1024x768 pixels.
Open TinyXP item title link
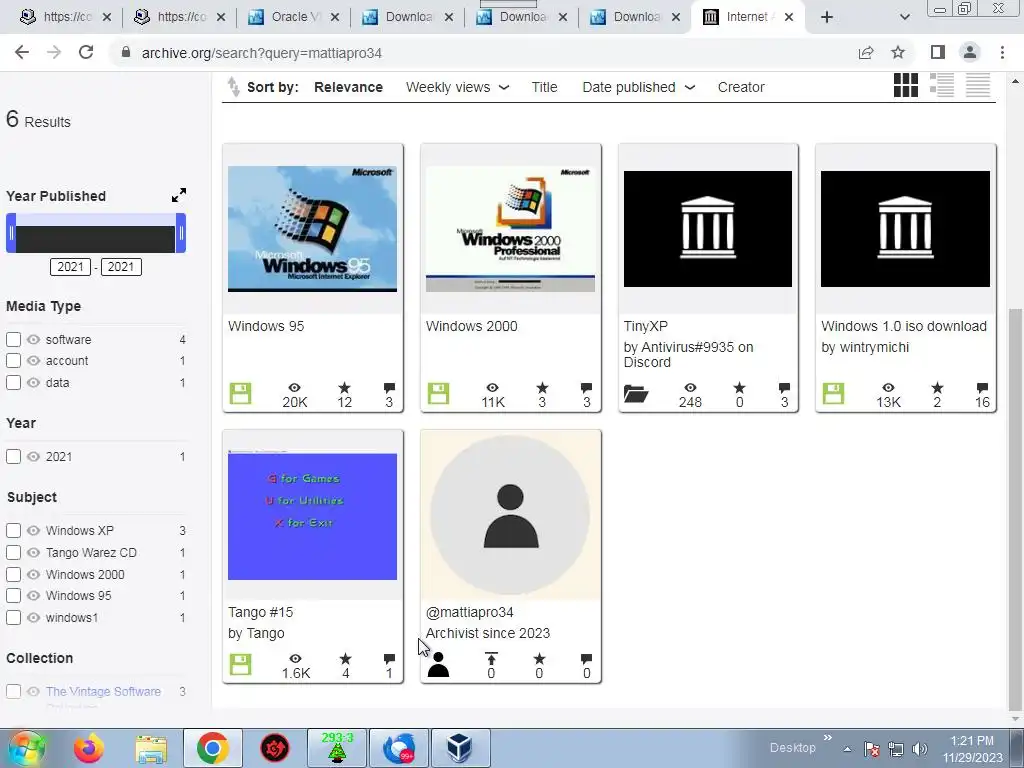tap(645, 326)
